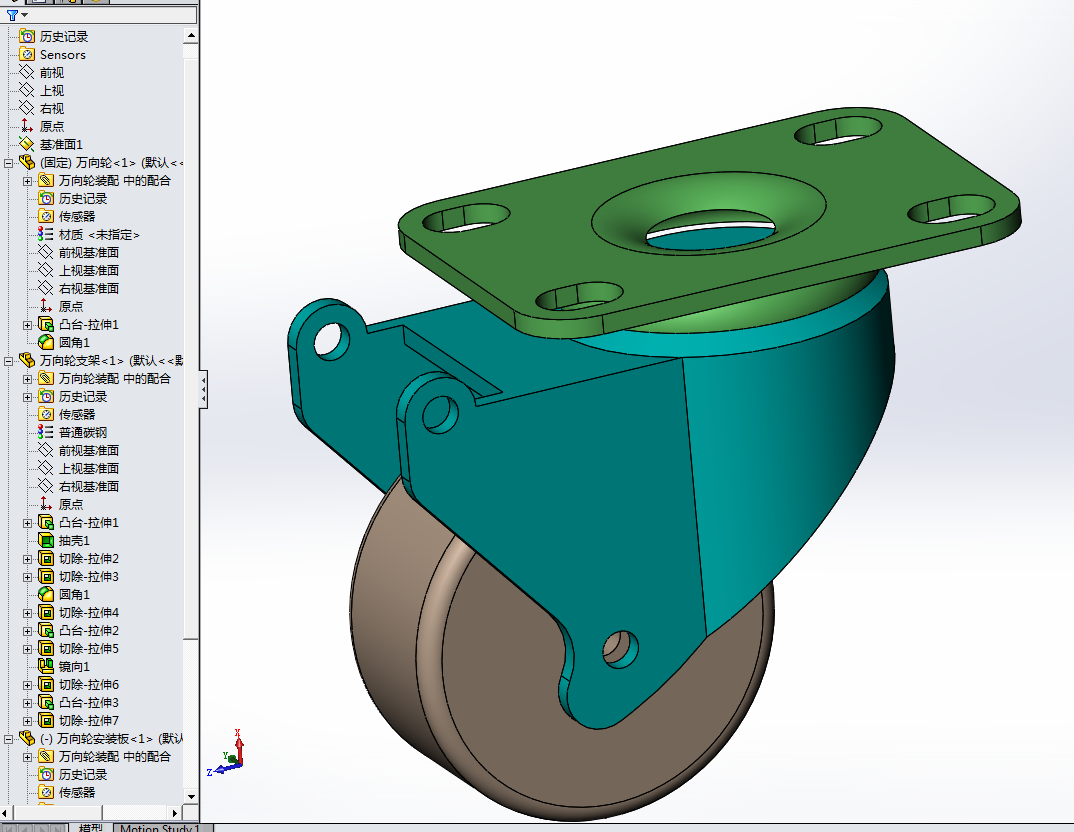Collapse the 万向轮安装板<1> component node
Viewport: 1074px width, 832px height.
pyautogui.click(x=9, y=739)
